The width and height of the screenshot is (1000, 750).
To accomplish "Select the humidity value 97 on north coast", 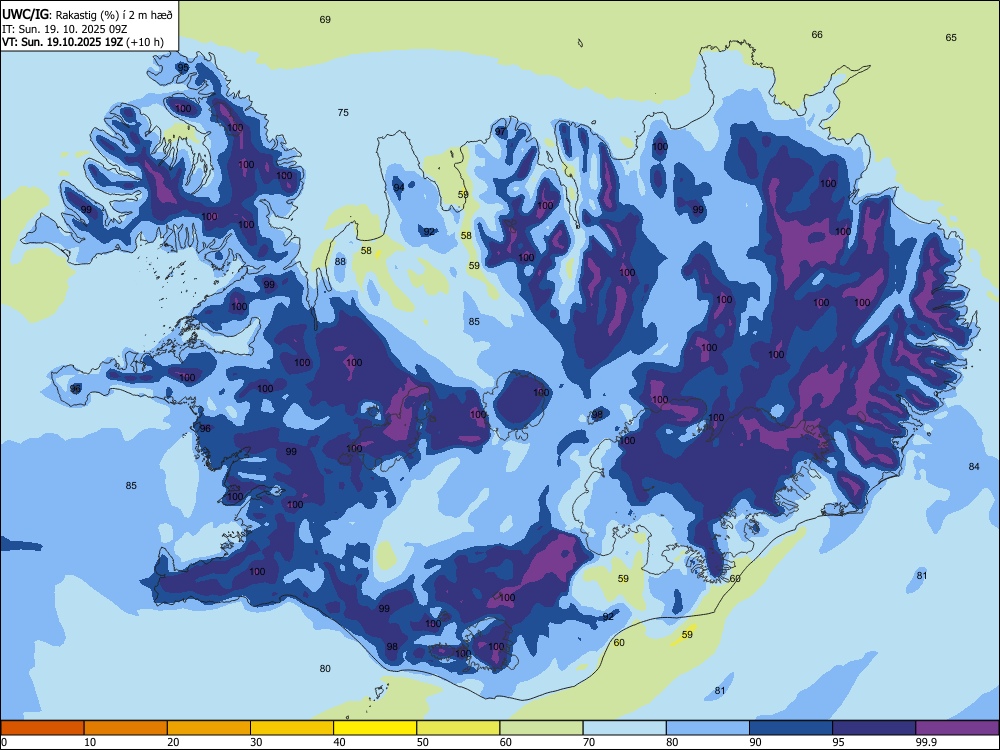I will point(501,132).
